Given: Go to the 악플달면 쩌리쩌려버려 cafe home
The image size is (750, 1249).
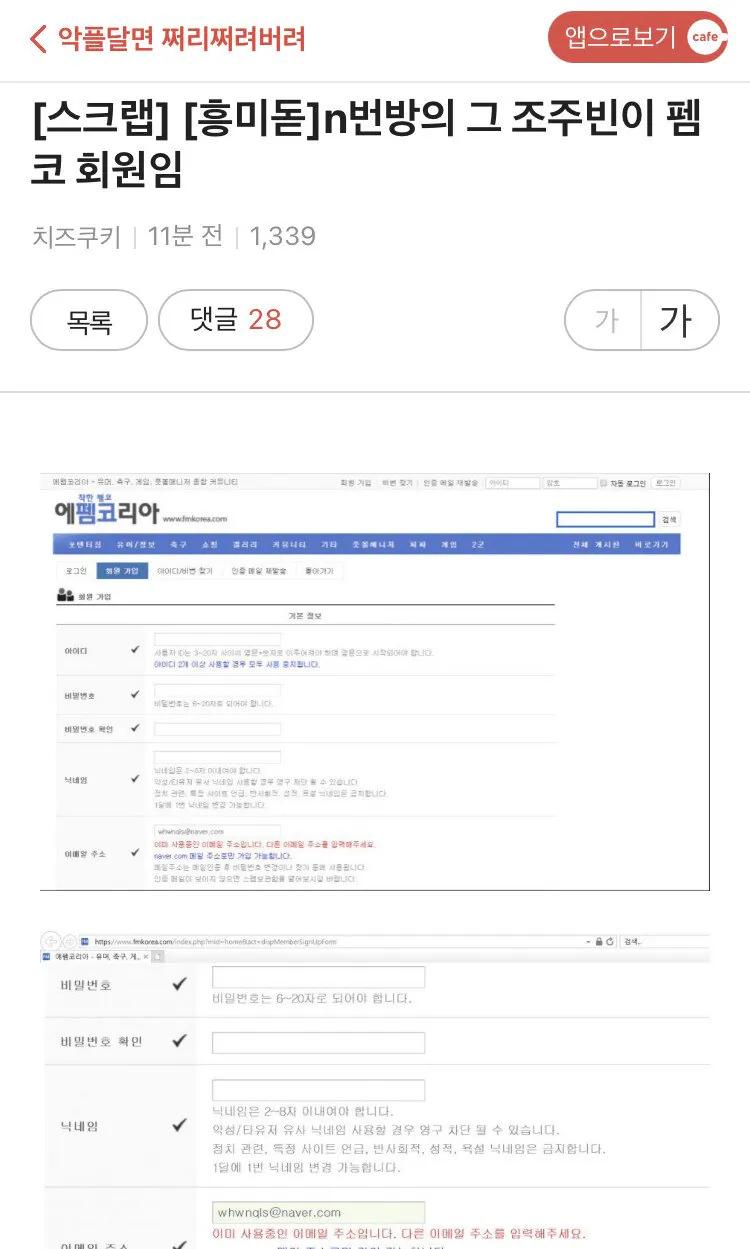Looking at the screenshot, I should pyautogui.click(x=180, y=39).
